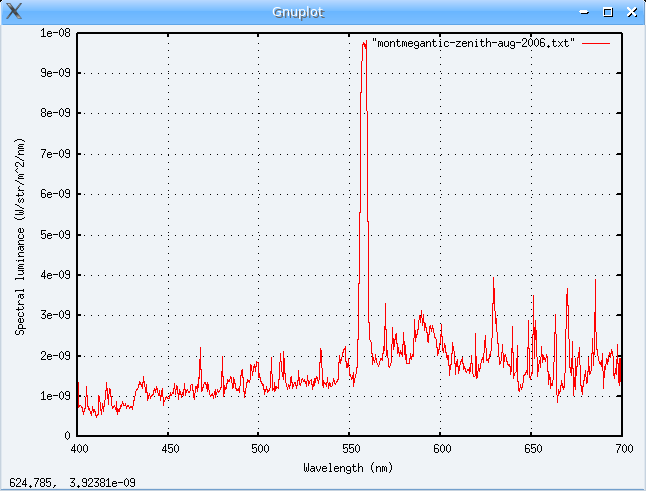Click the 0 tick label on y-axis

tap(67, 436)
